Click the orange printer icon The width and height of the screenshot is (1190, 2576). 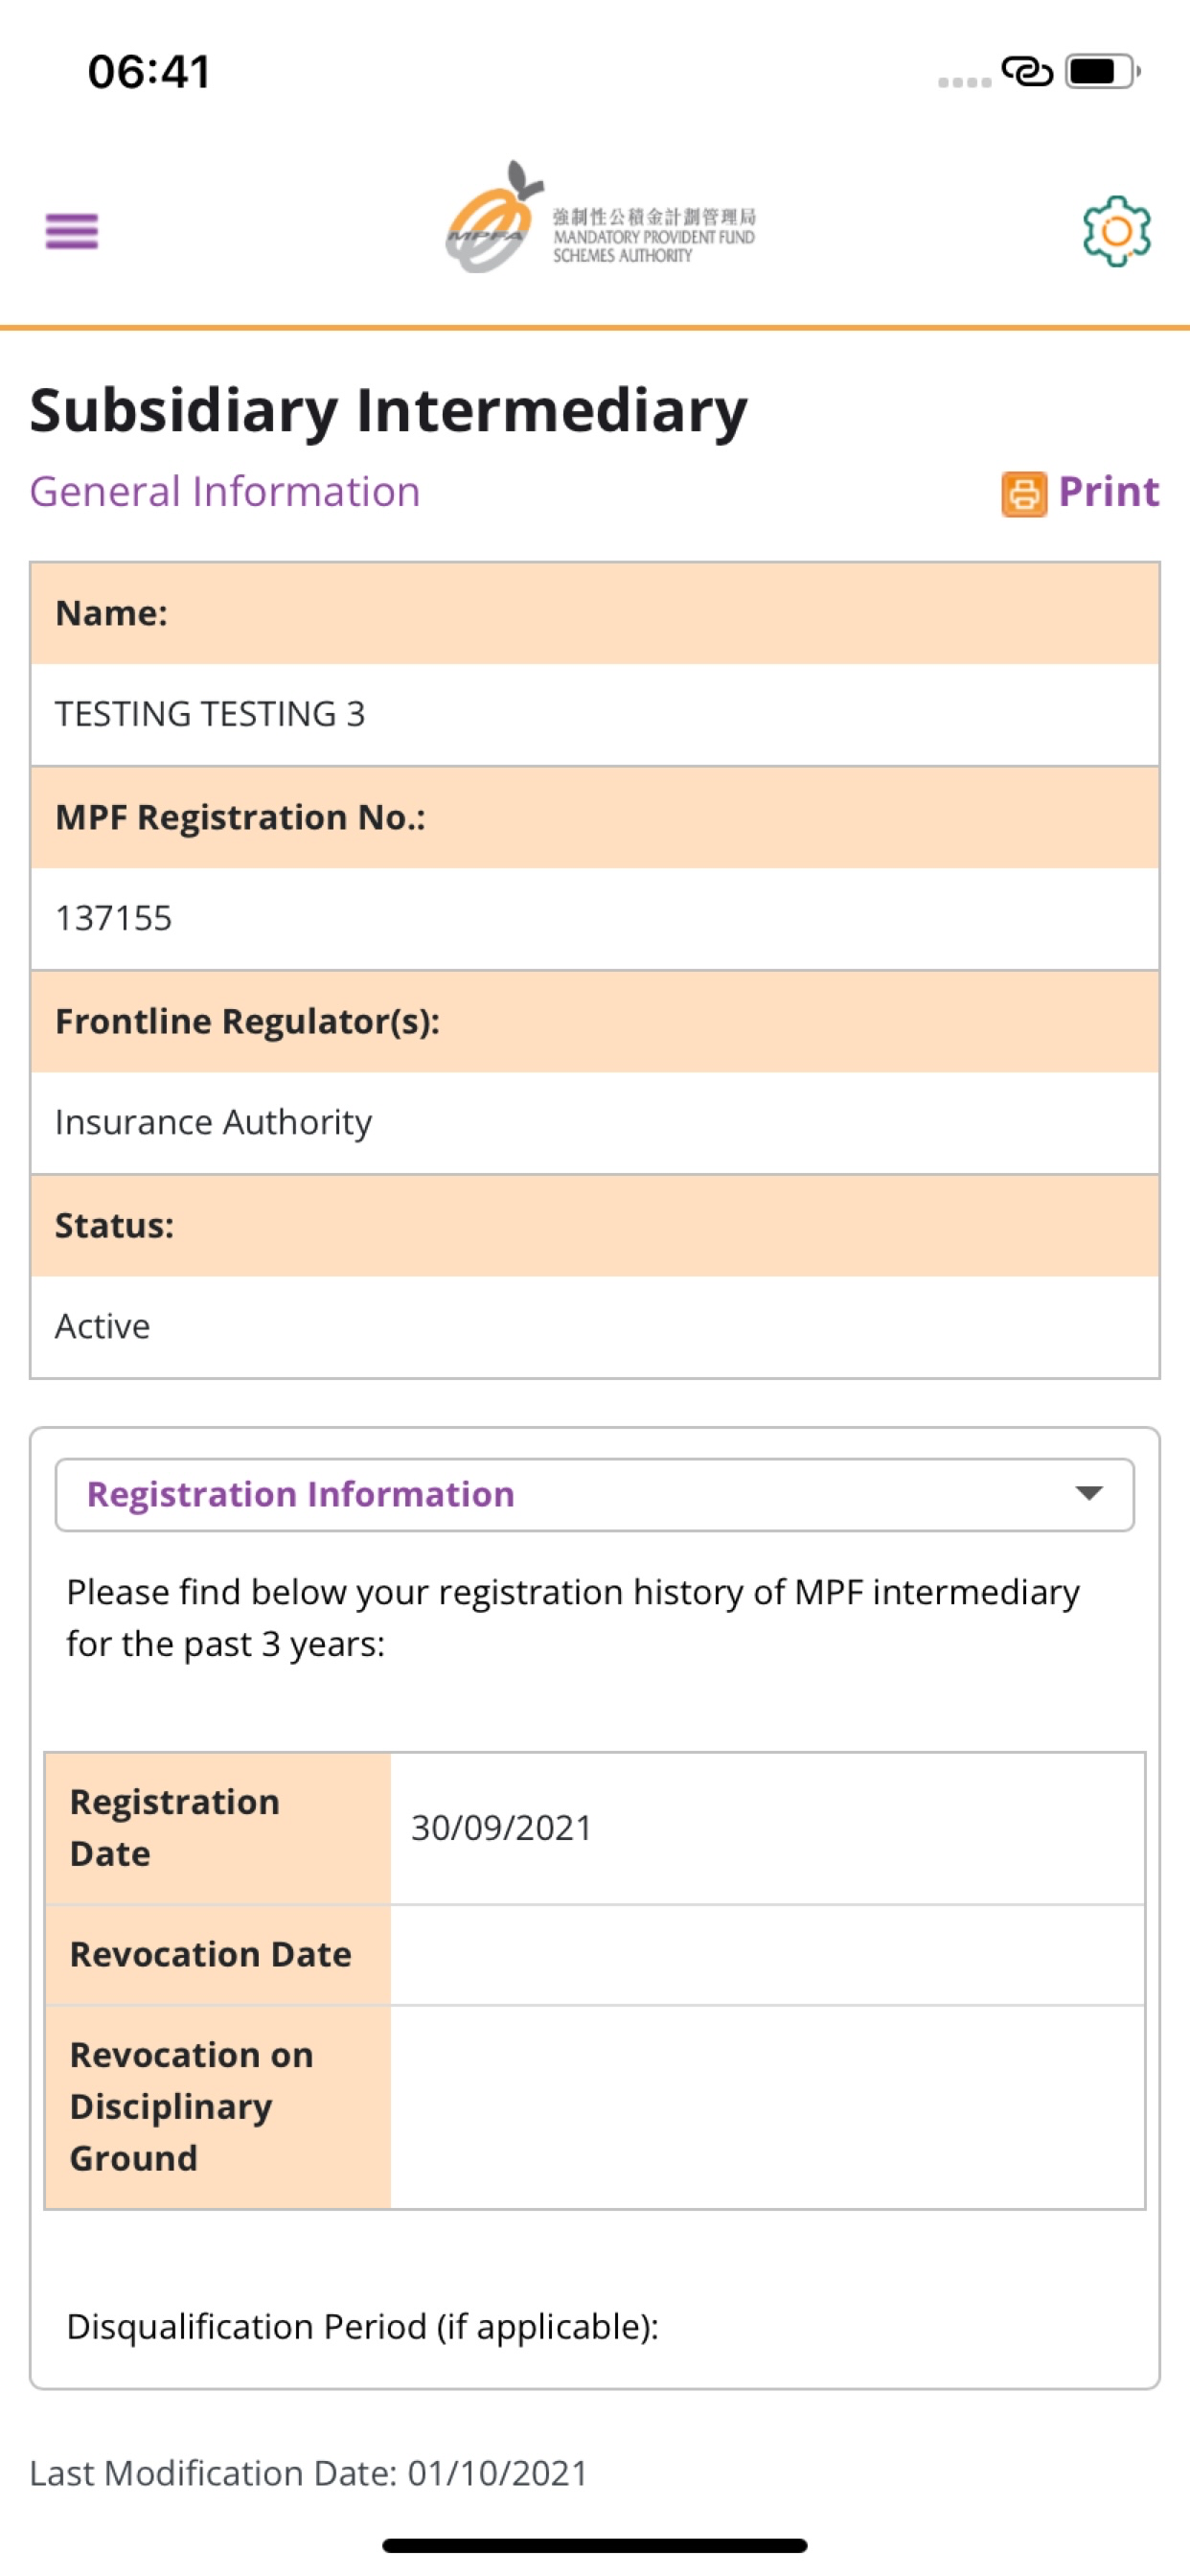[x=1023, y=494]
